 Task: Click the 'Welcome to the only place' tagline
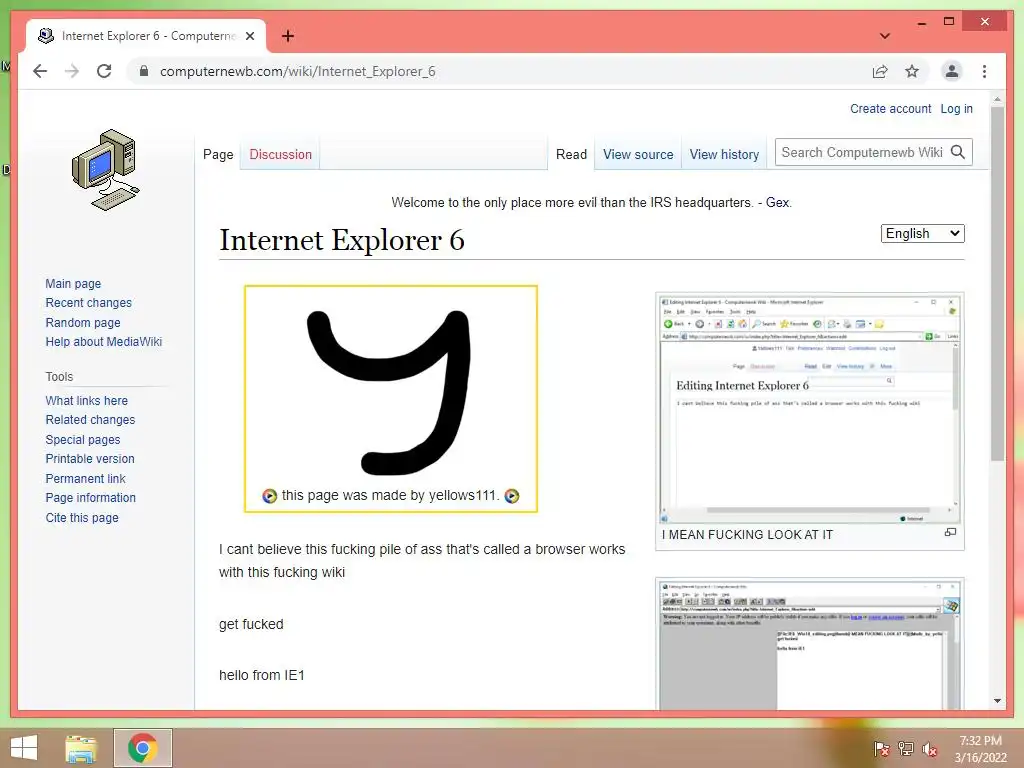591,202
